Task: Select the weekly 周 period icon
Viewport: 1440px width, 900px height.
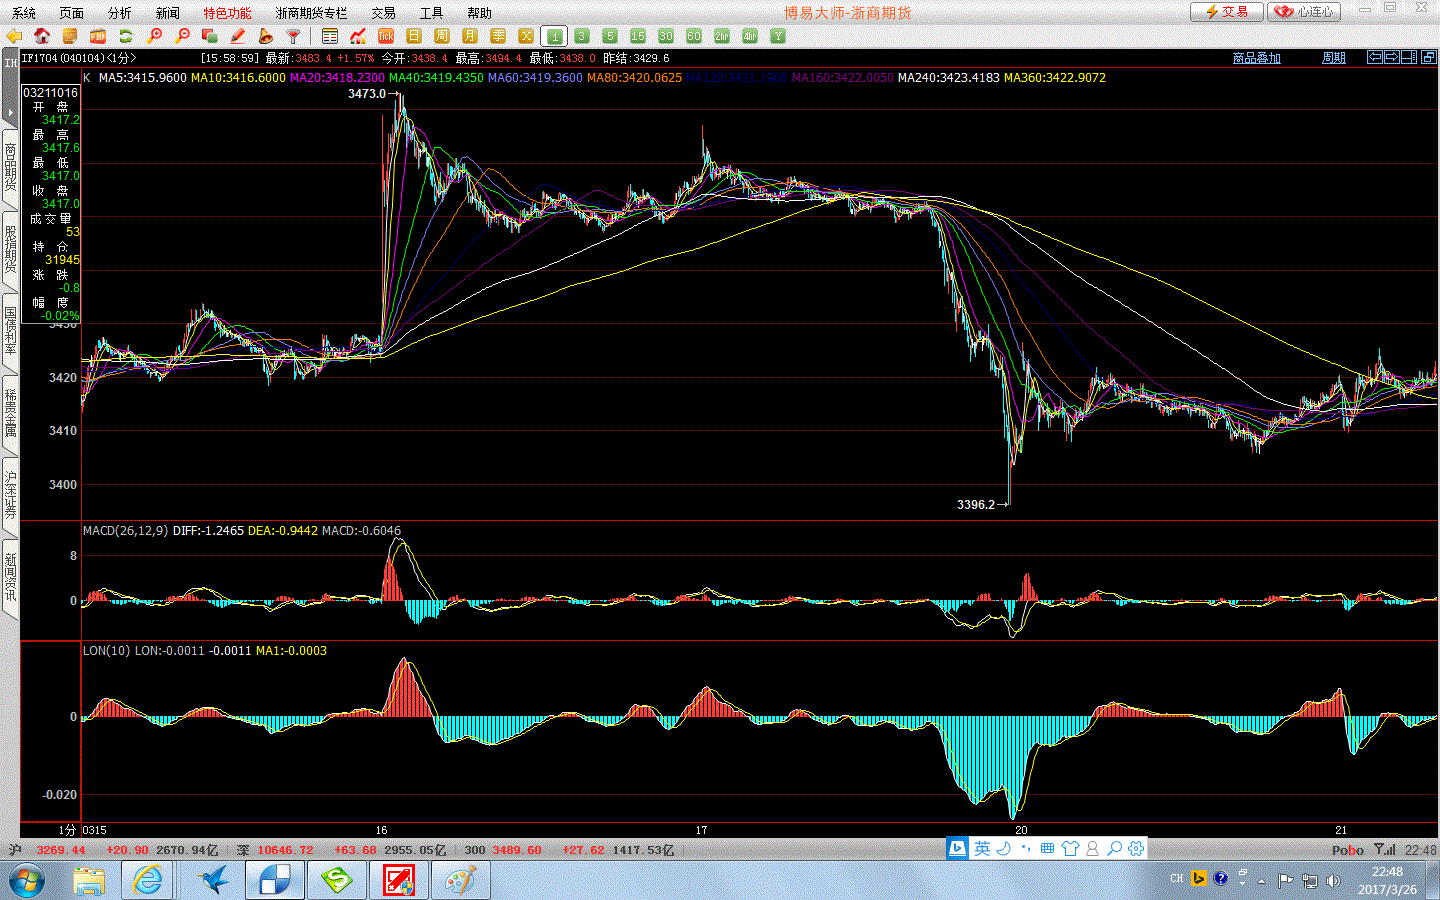Action: 442,36
